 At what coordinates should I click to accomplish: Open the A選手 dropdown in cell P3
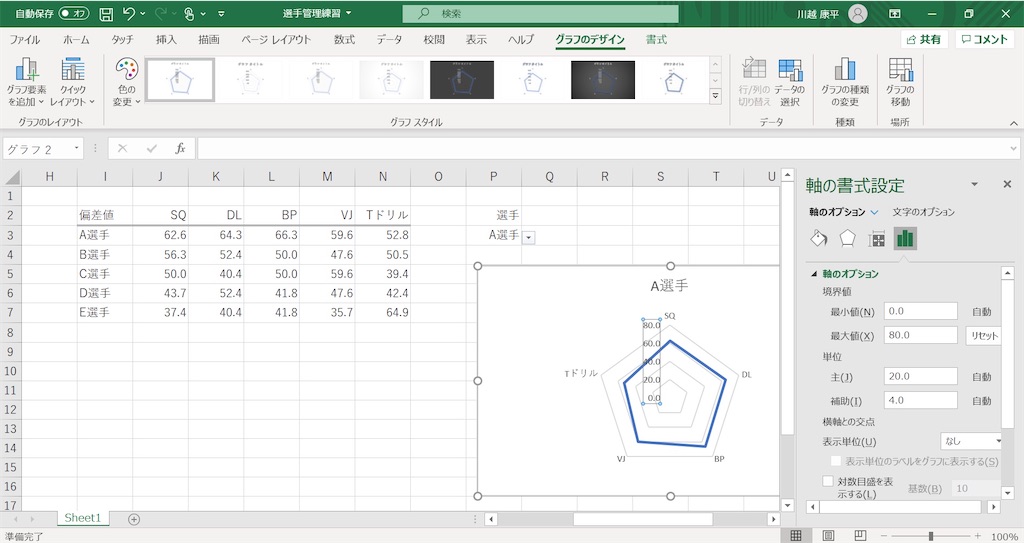[x=529, y=238]
